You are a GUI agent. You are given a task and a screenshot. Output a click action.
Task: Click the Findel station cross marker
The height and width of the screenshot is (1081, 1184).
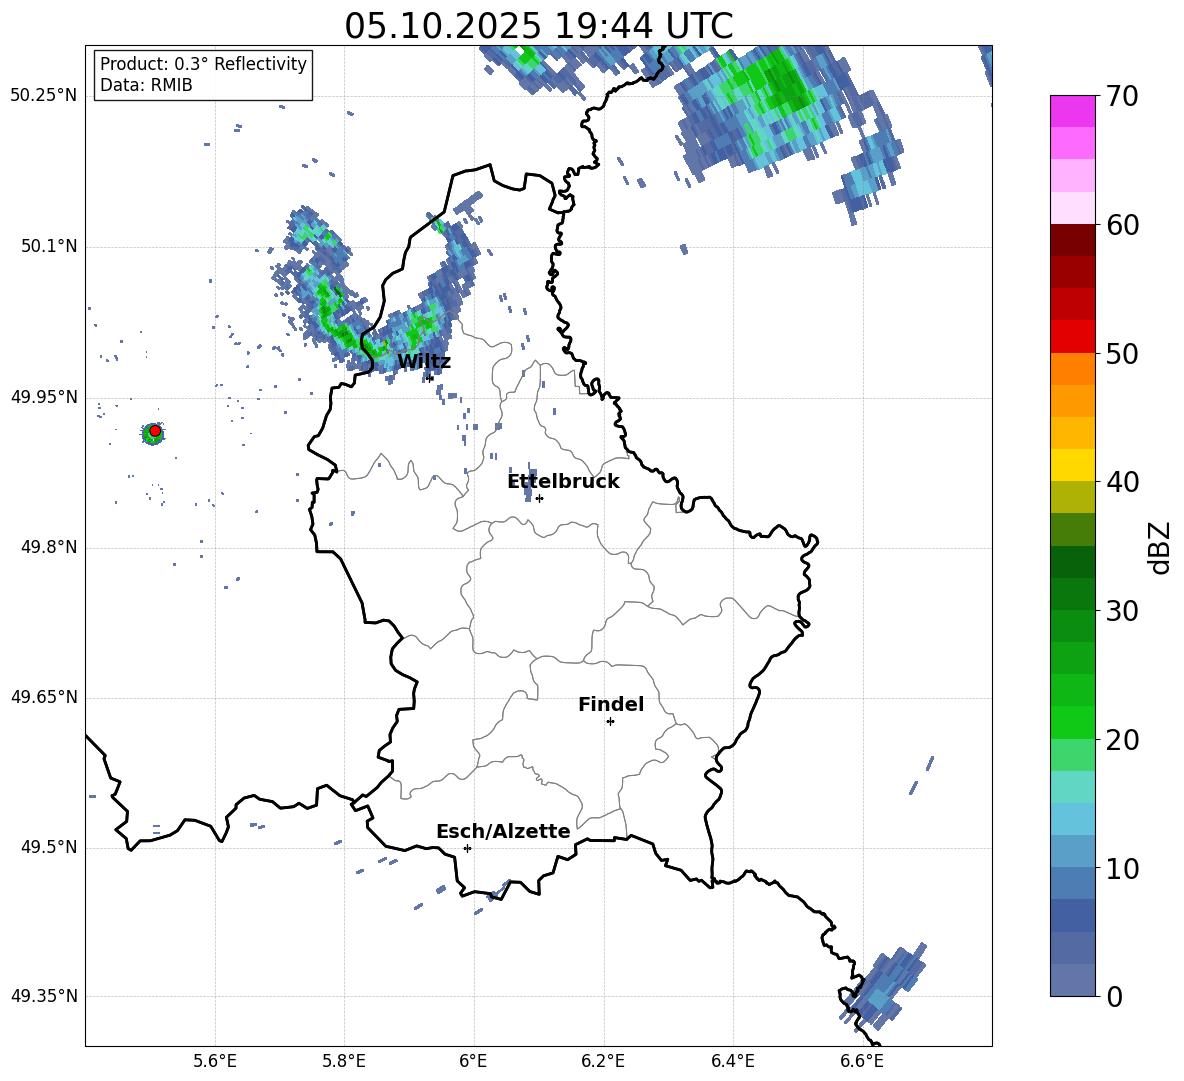pyautogui.click(x=610, y=722)
